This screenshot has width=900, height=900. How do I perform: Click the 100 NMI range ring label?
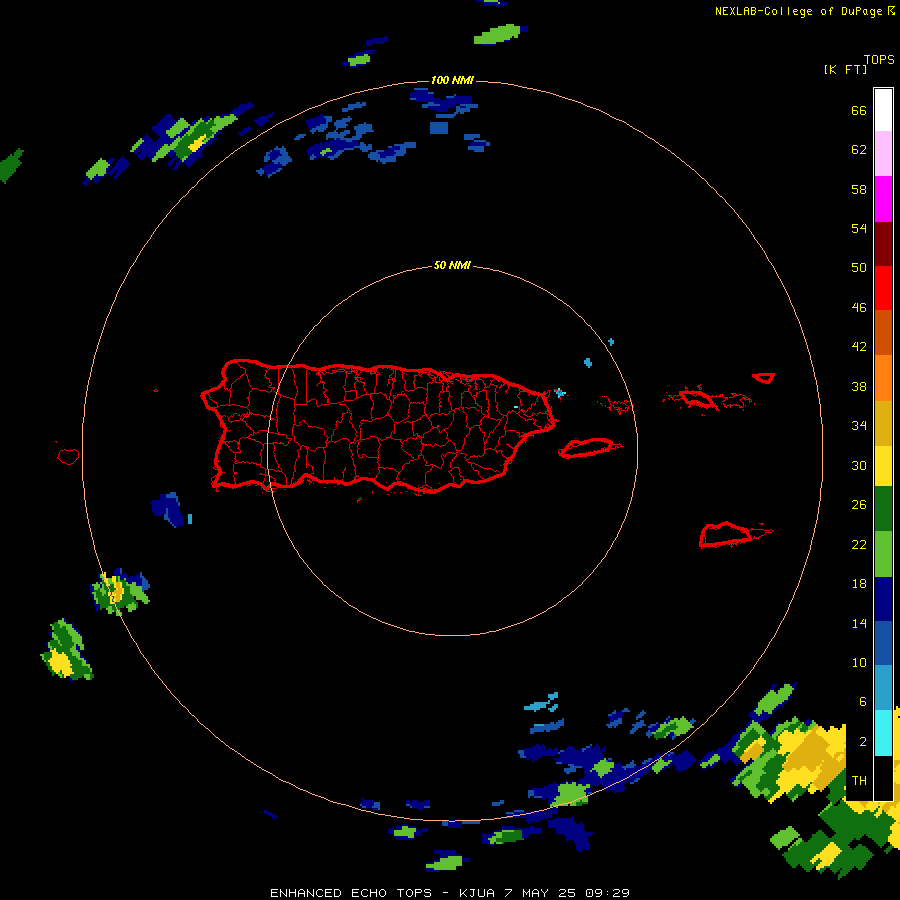point(452,80)
